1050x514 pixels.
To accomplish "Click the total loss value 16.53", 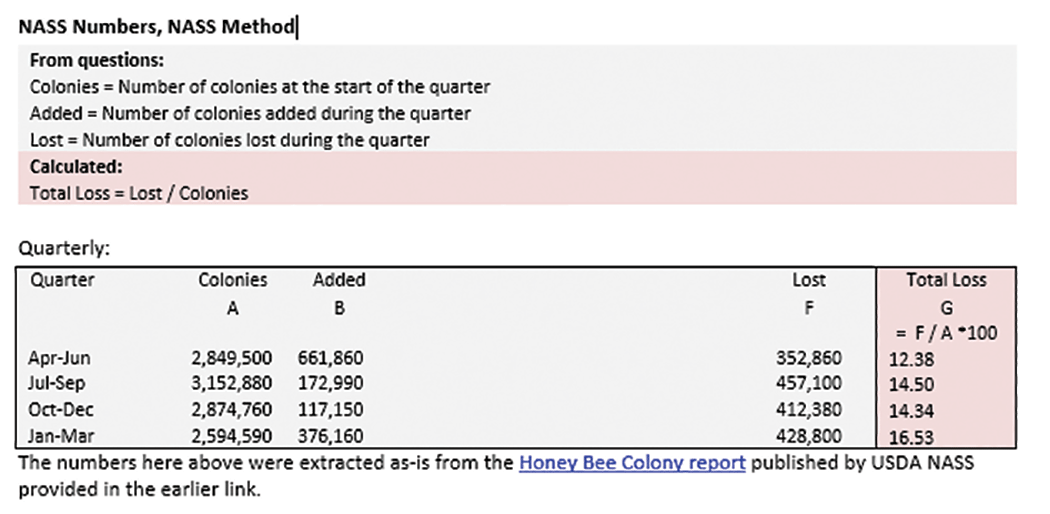I will point(909,437).
